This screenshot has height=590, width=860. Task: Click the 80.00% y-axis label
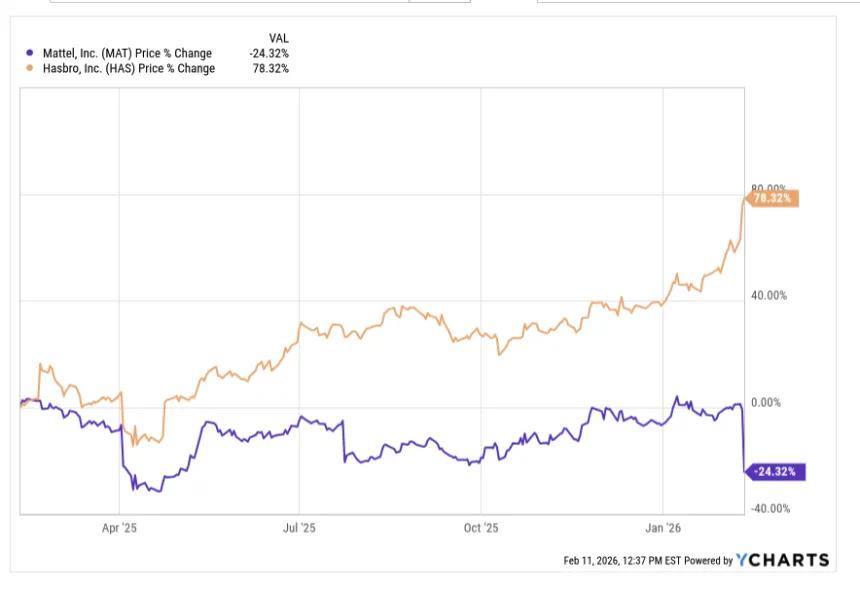769,188
